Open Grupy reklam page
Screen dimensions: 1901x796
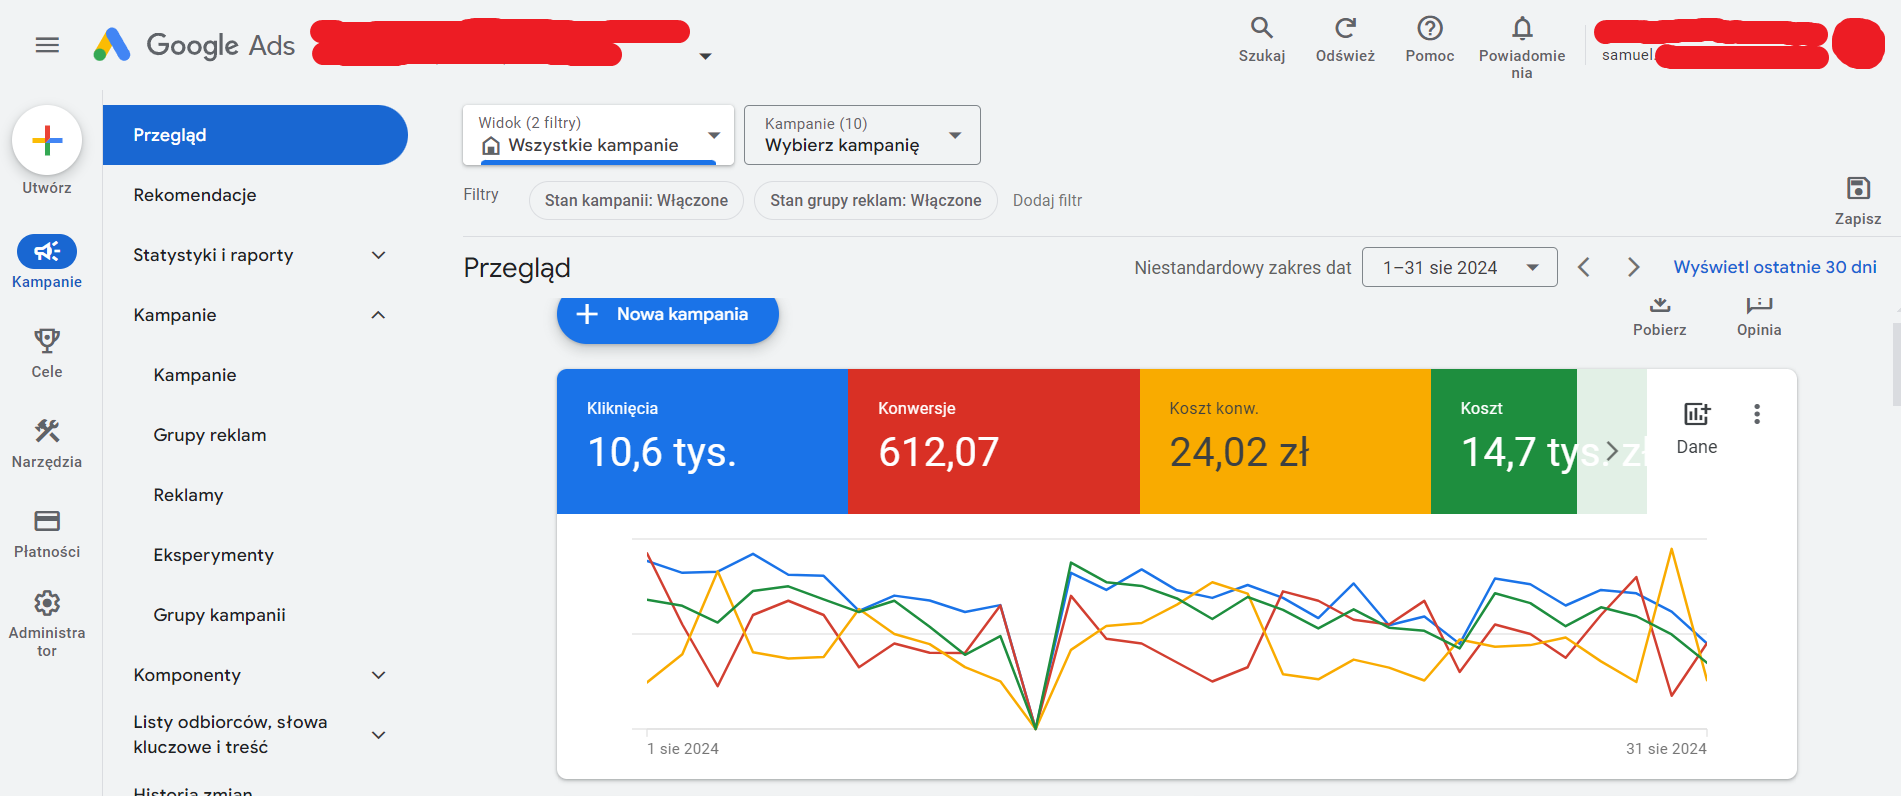tap(210, 435)
